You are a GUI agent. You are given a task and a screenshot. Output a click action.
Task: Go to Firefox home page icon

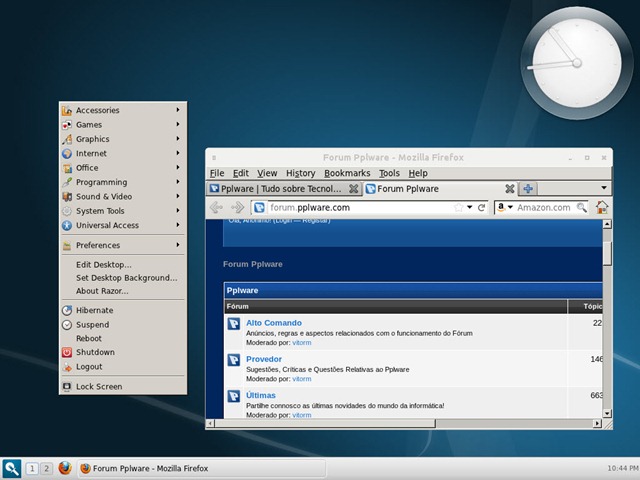602,207
